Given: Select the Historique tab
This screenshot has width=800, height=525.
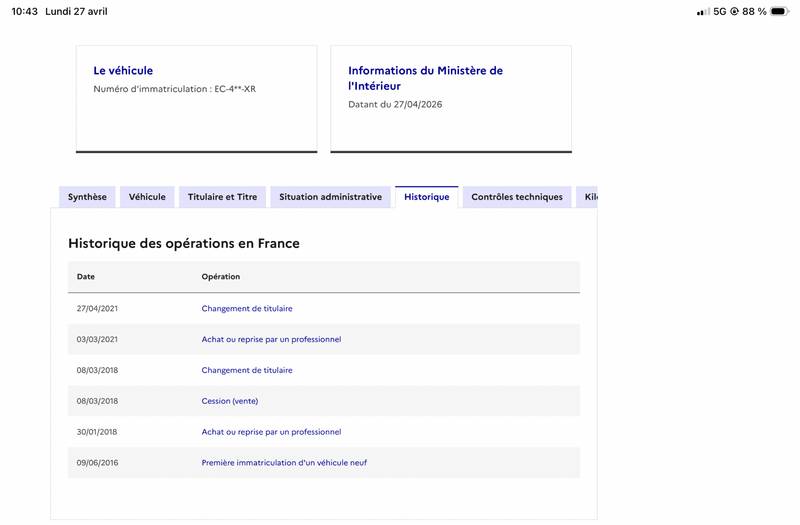Looking at the screenshot, I should point(427,197).
